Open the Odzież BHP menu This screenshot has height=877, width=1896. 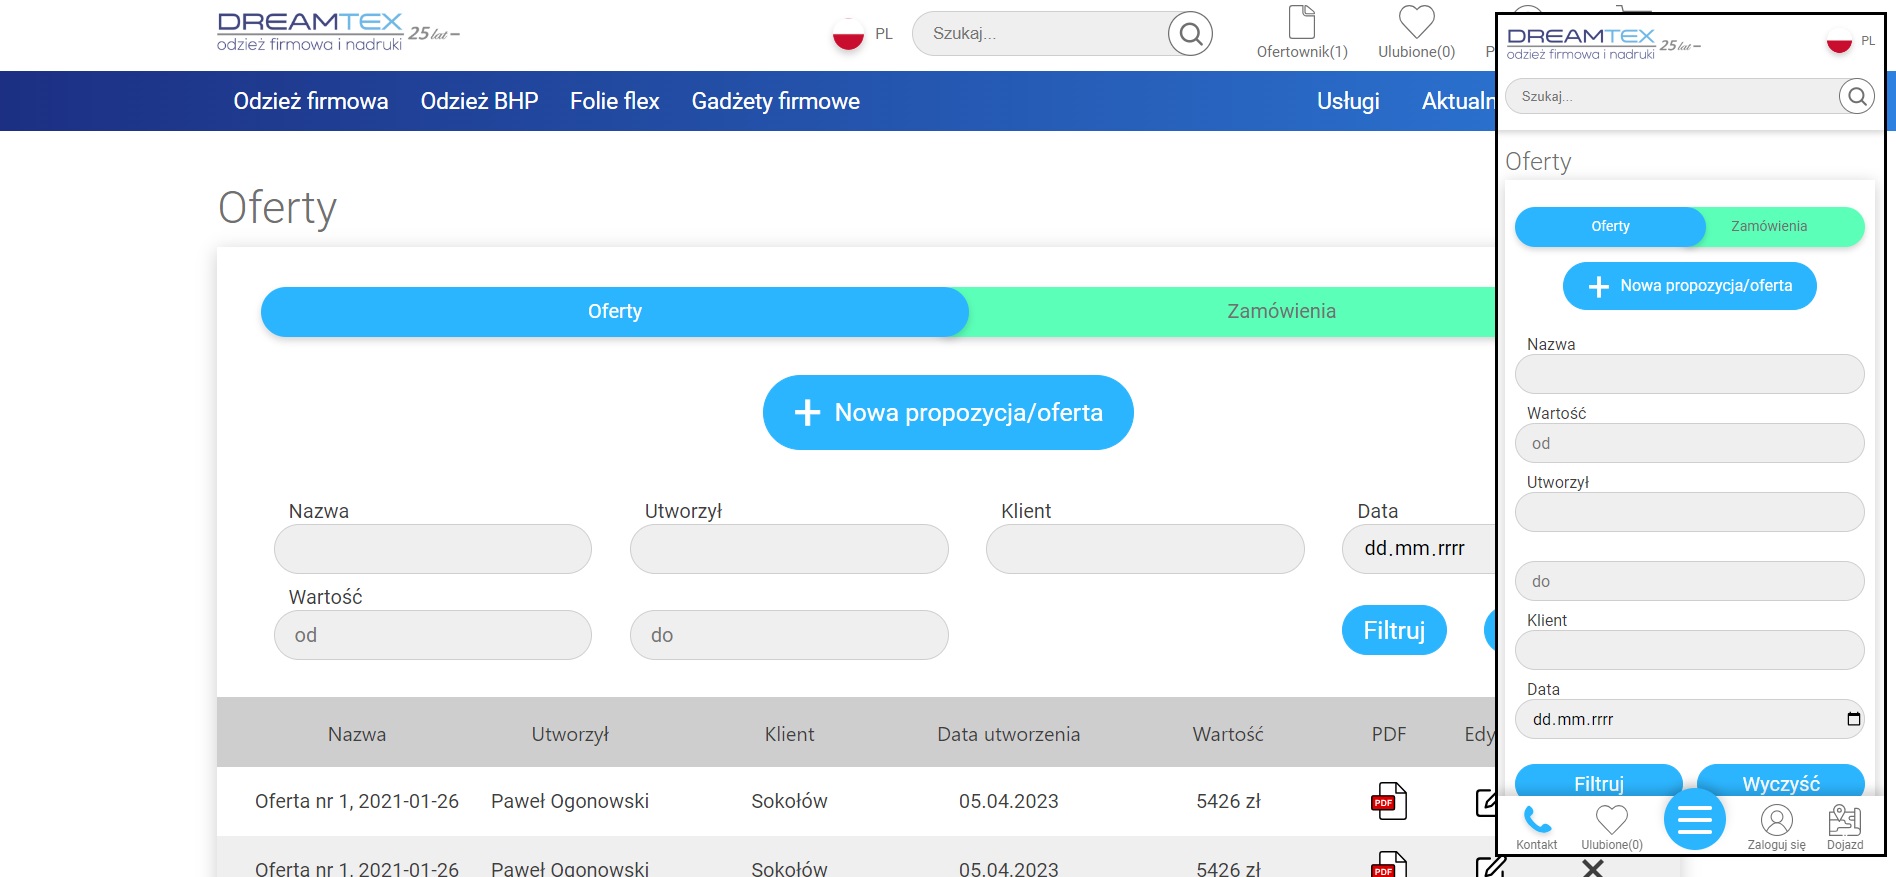479,101
